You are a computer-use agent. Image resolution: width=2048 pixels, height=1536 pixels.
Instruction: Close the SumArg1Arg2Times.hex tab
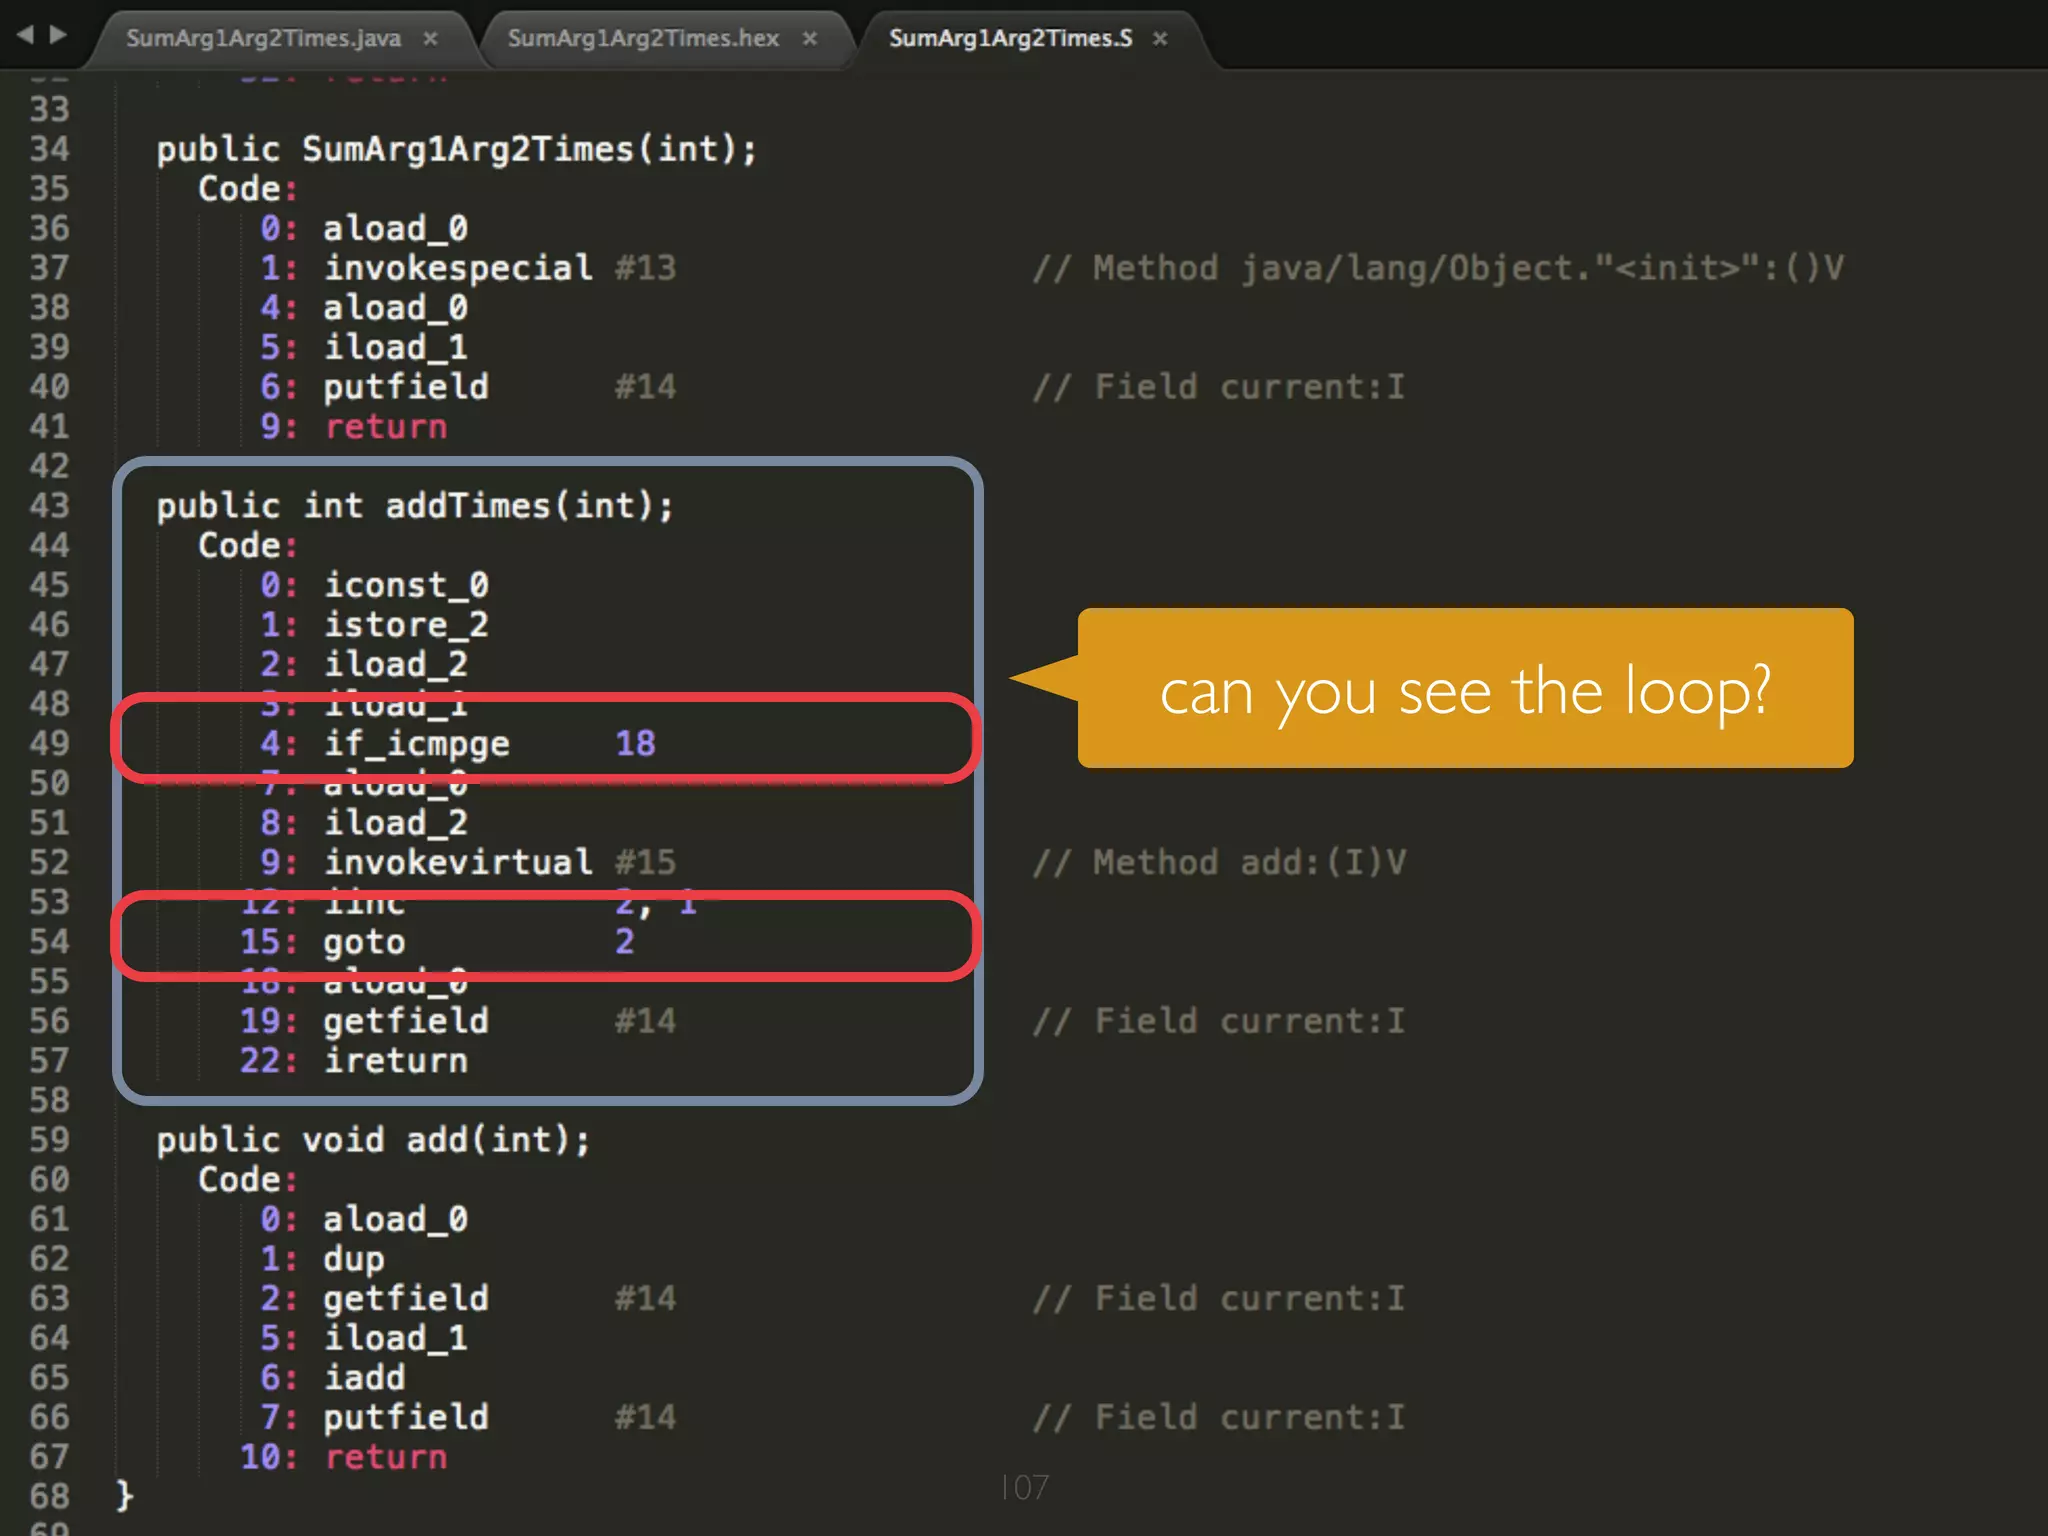tap(810, 39)
